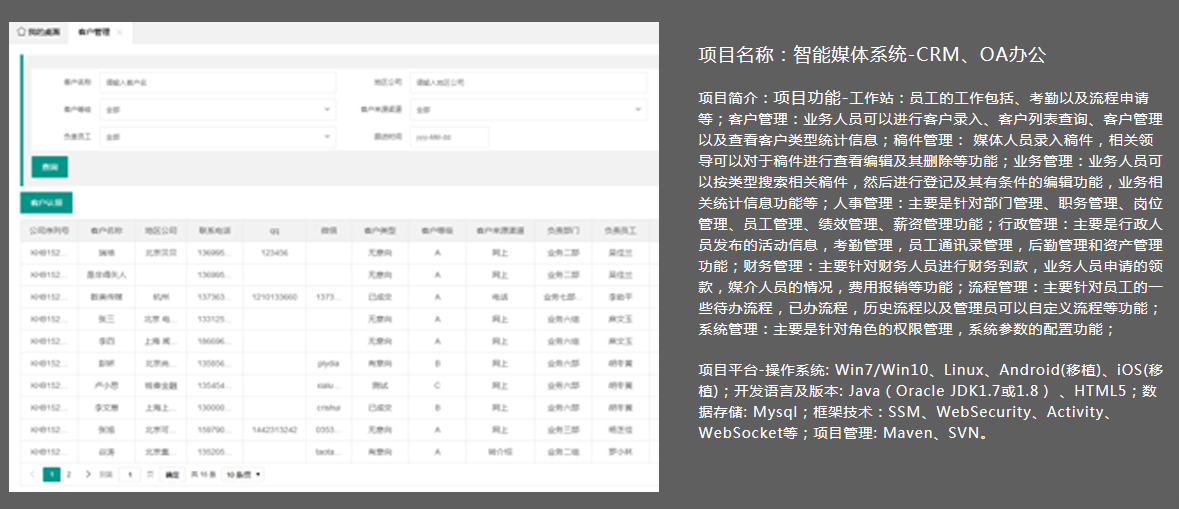Viewport: 1179px width, 509px height.
Task: Close the 客户管理 tab with its X icon
Action: (x=120, y=33)
